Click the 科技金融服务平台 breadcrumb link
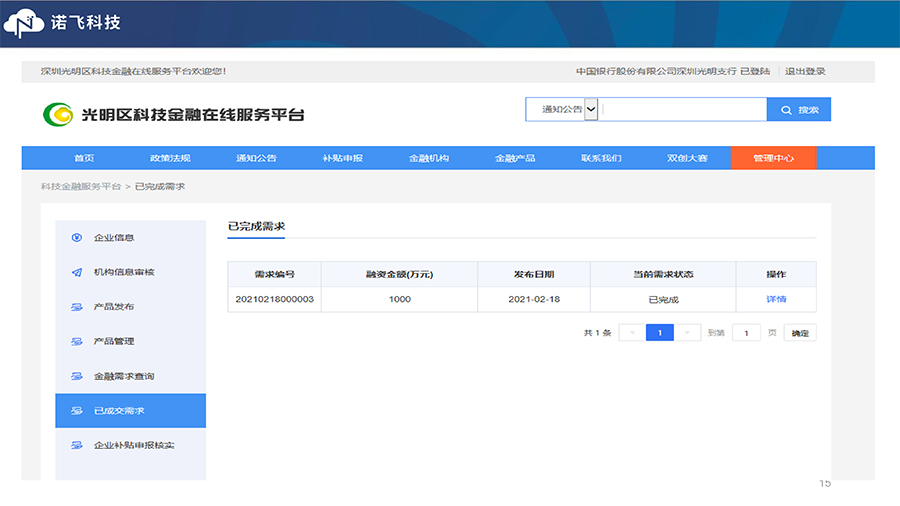Screen dimensions: 900x506 pyautogui.click(x=81, y=186)
